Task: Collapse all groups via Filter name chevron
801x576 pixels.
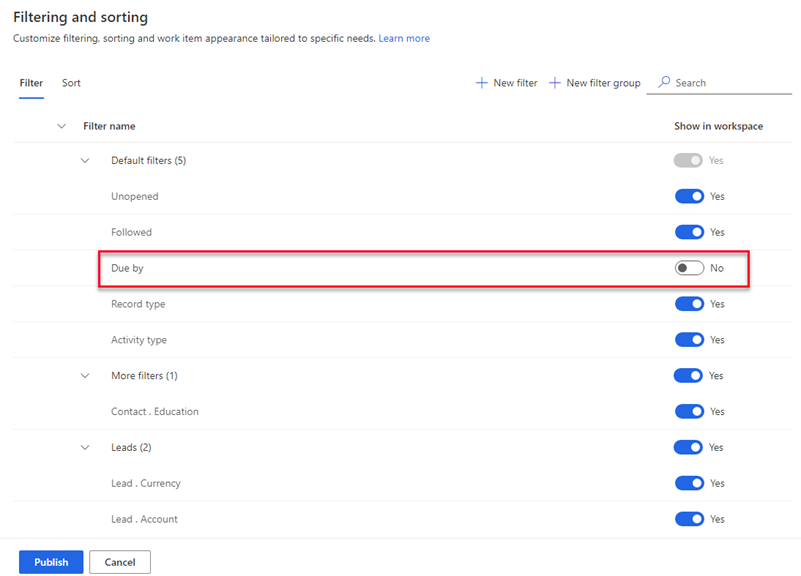Action: pos(61,126)
